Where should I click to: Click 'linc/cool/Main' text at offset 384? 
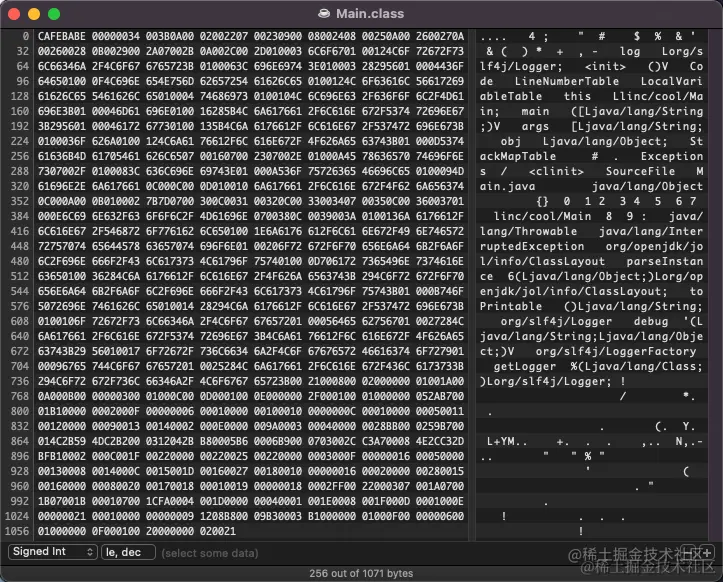(542, 216)
